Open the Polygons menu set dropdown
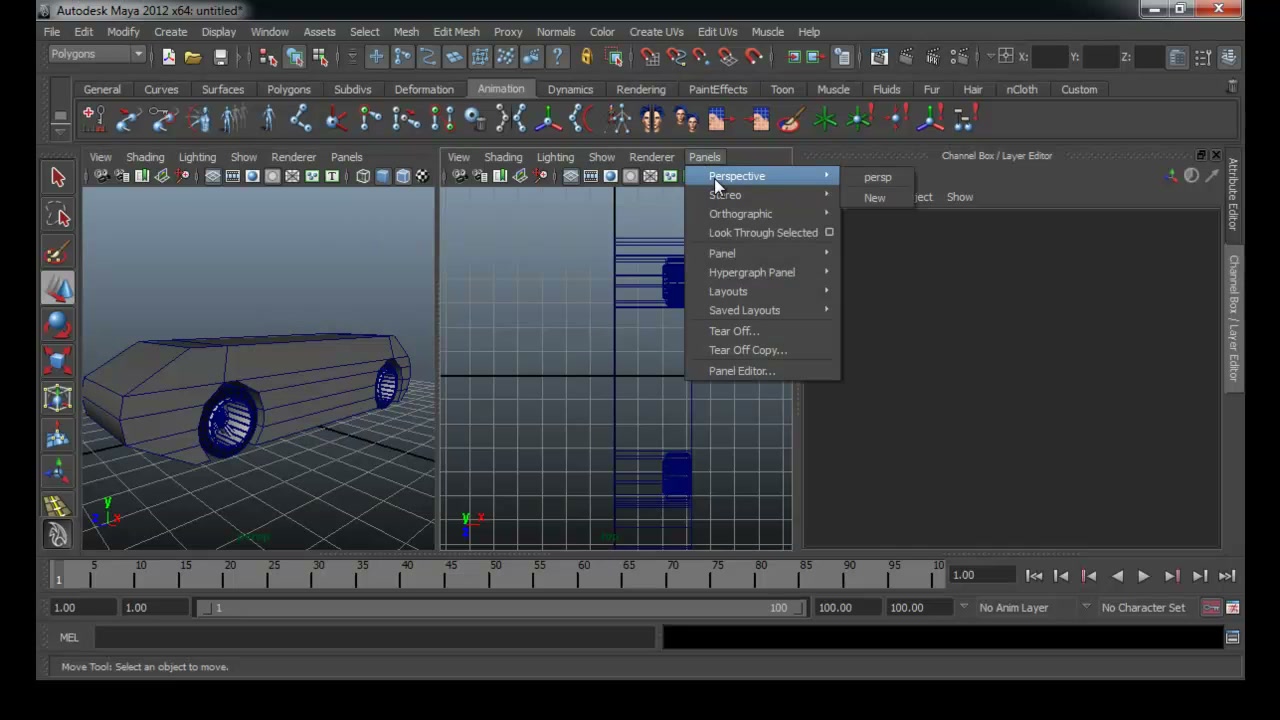This screenshot has height=720, width=1280. point(98,55)
